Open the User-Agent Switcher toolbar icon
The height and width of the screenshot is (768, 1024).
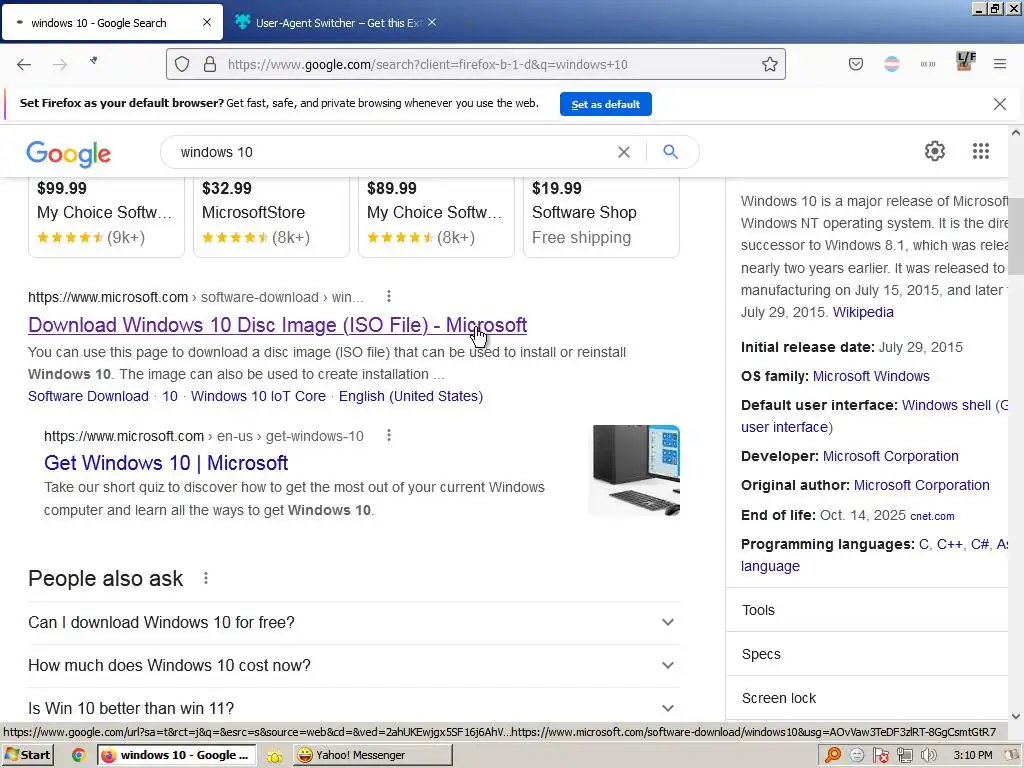(928, 64)
